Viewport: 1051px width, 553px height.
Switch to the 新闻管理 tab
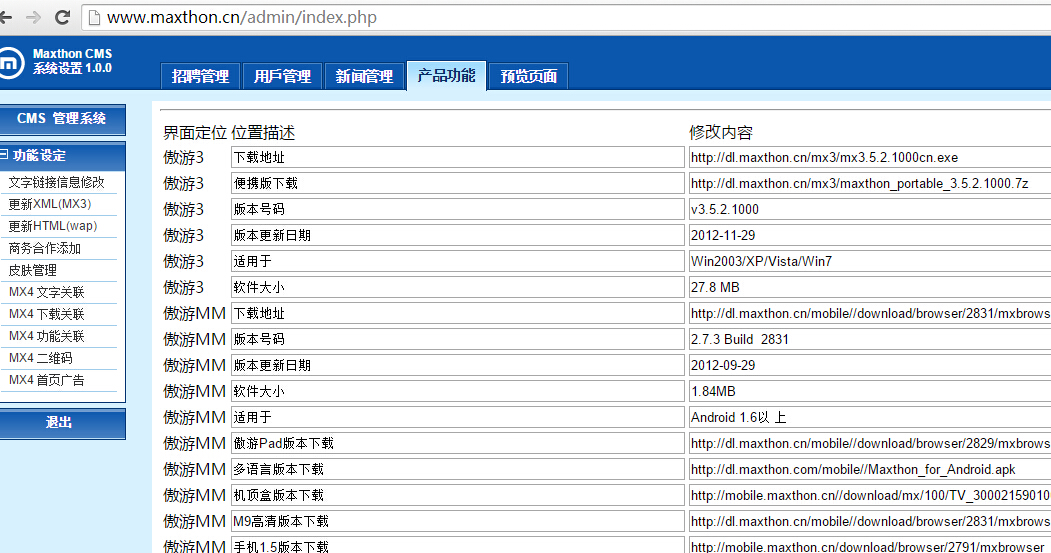pos(364,76)
